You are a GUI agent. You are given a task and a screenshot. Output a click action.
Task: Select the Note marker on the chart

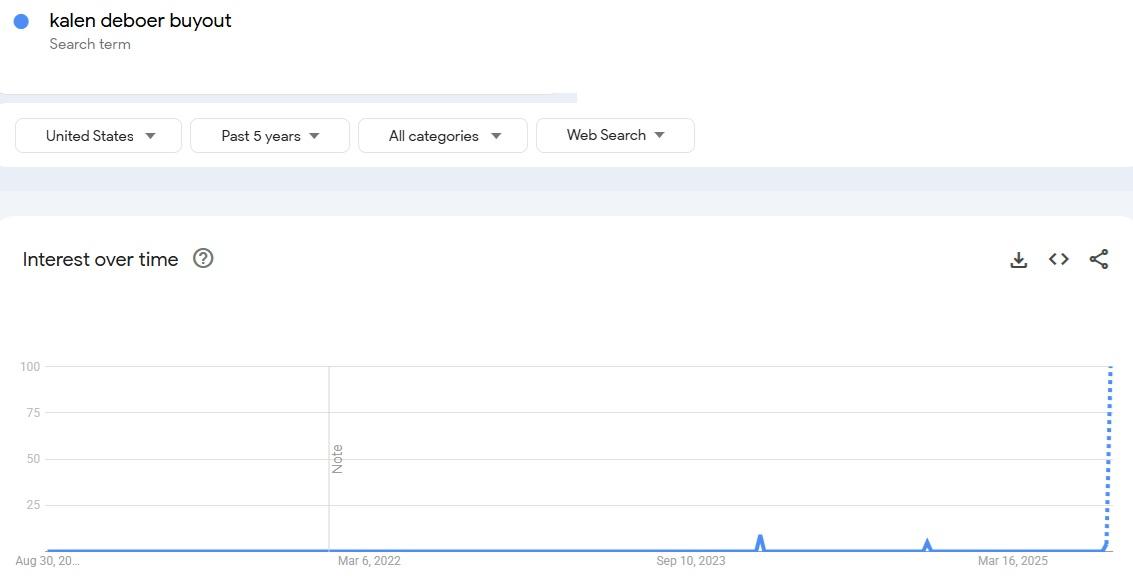coord(337,459)
